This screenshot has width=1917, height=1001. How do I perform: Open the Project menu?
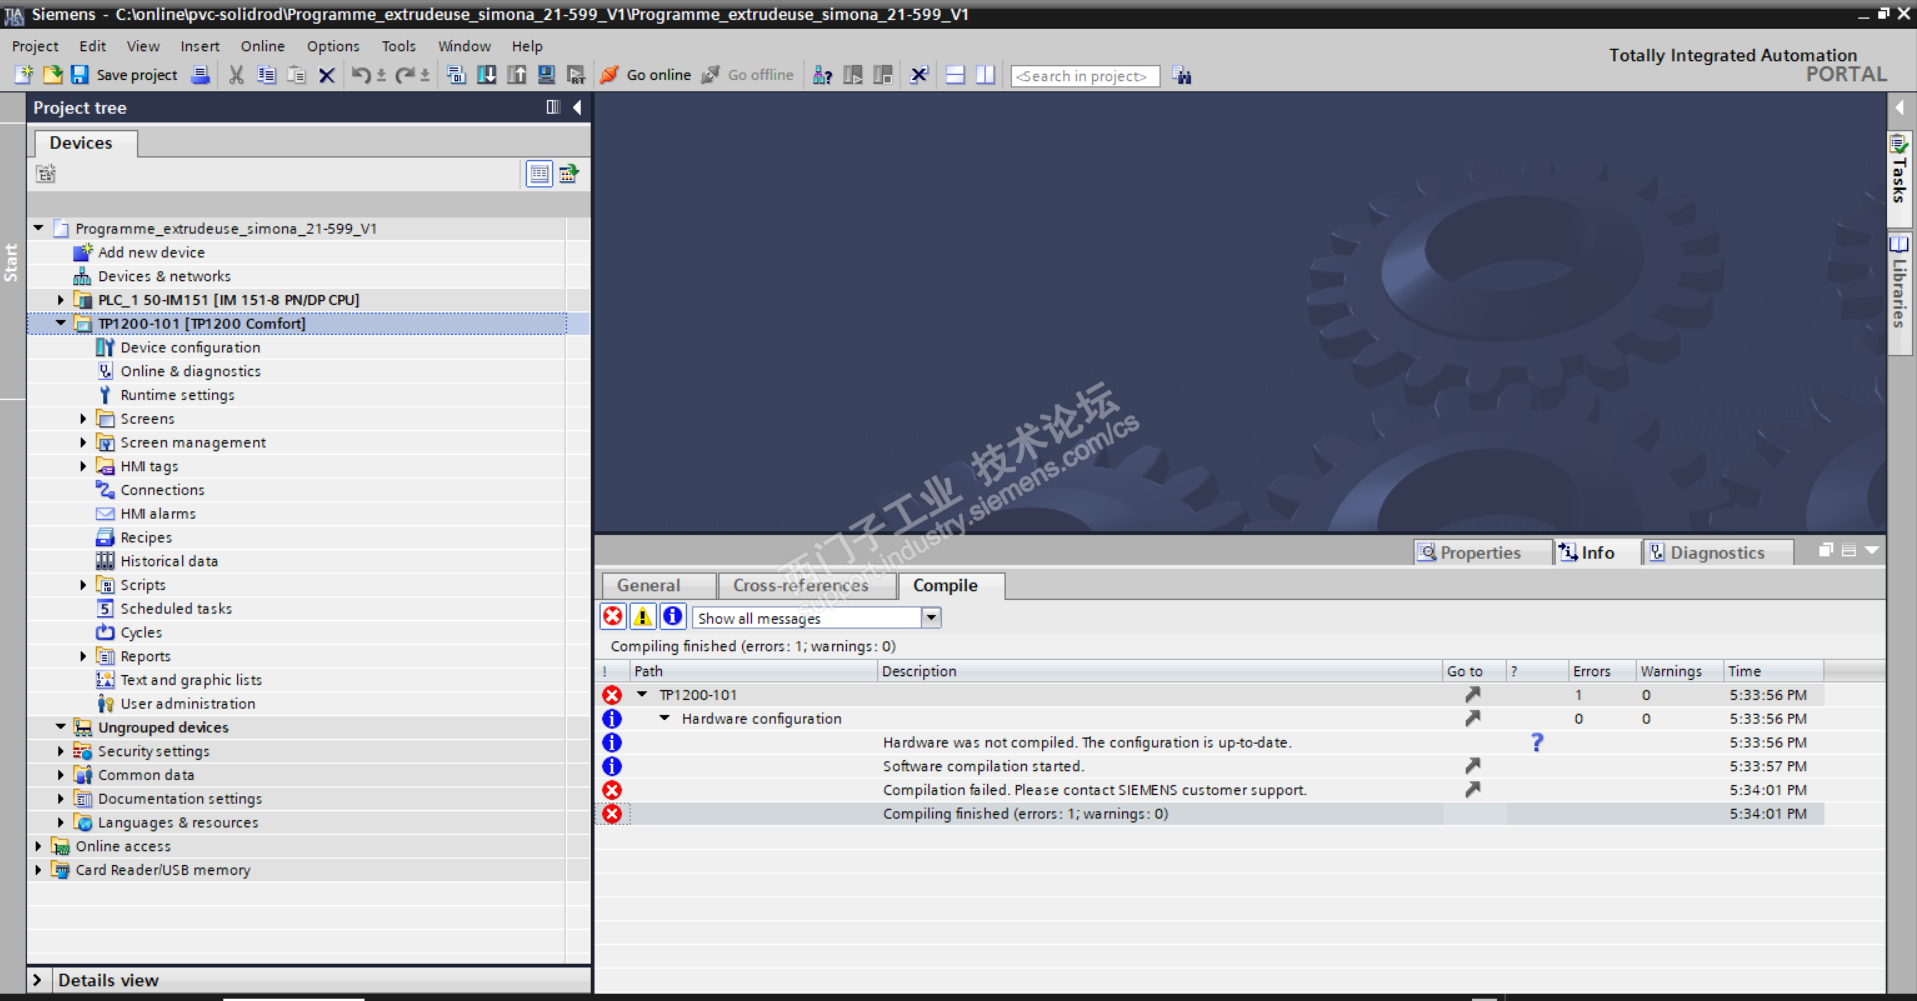click(35, 46)
